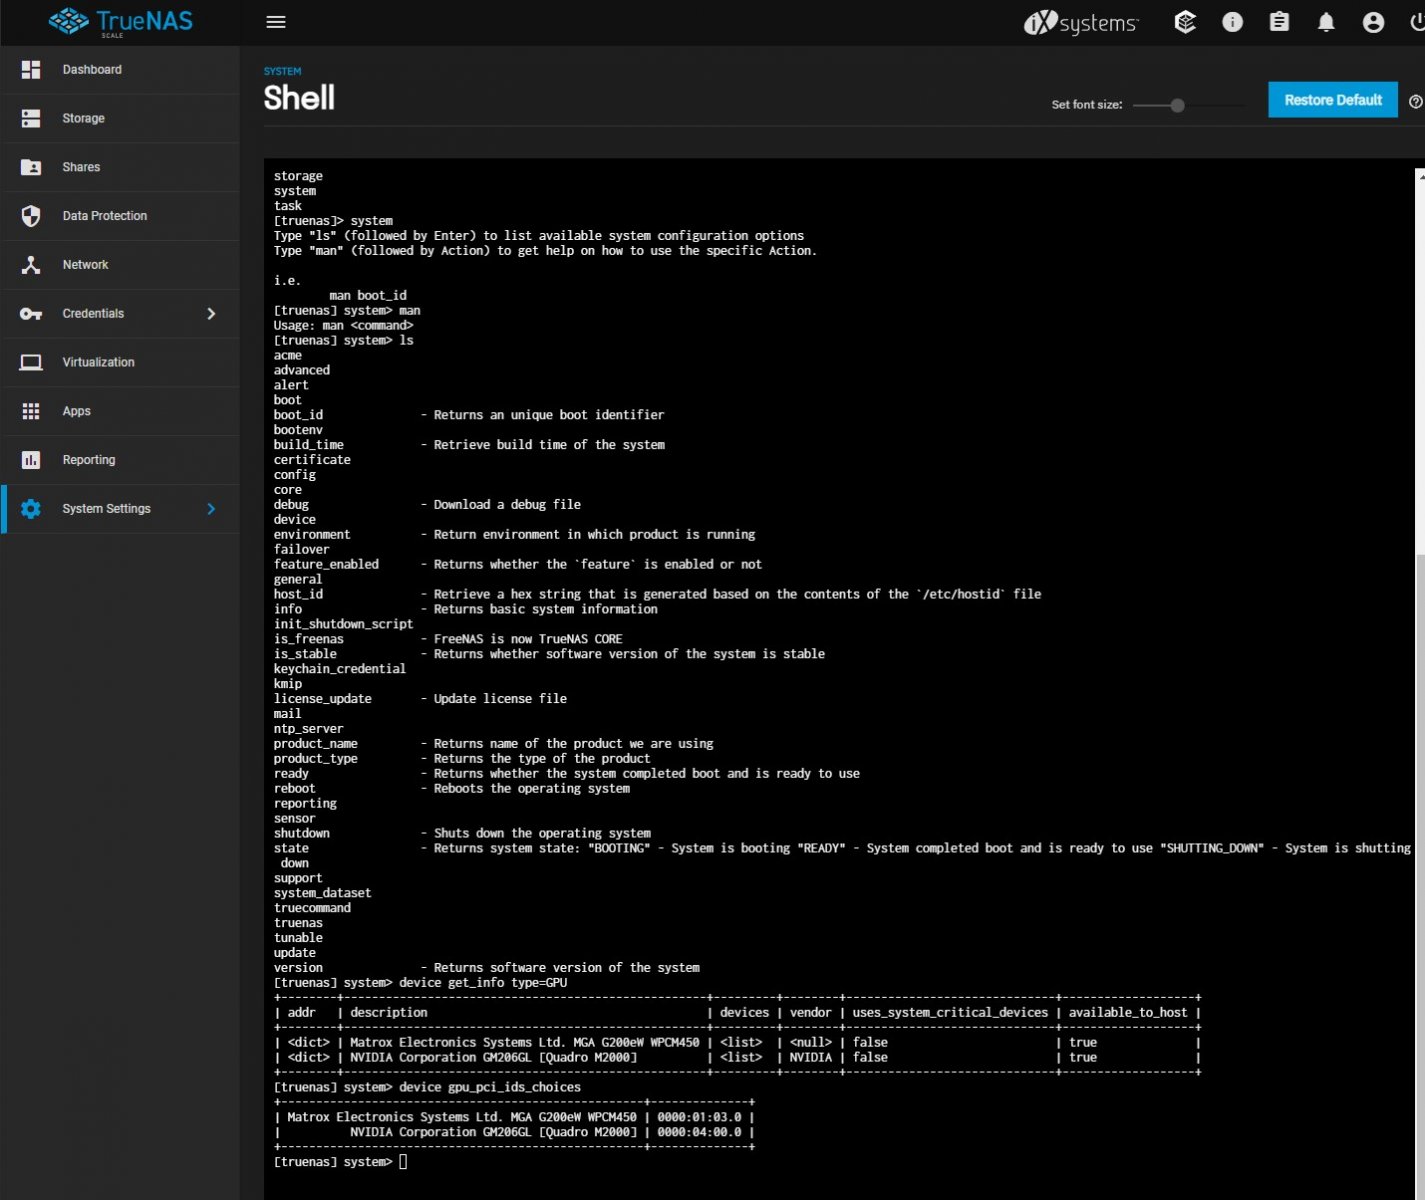The image size is (1425, 1200).
Task: Click the 'device get_info type=GPU' command text
Action: [x=483, y=983]
